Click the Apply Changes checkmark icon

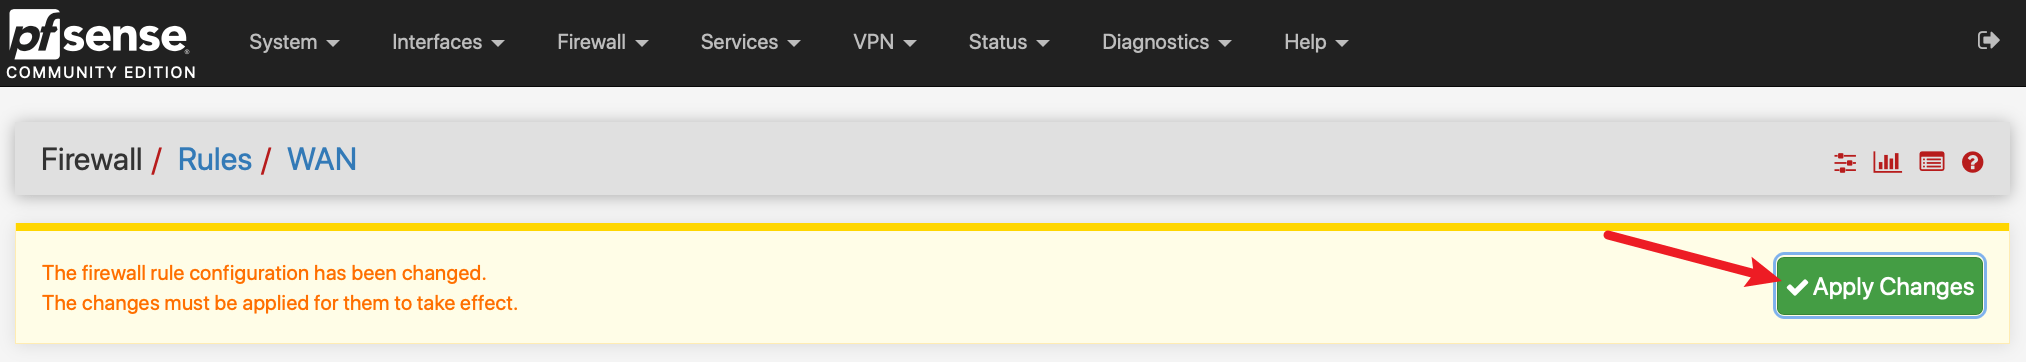[1797, 287]
